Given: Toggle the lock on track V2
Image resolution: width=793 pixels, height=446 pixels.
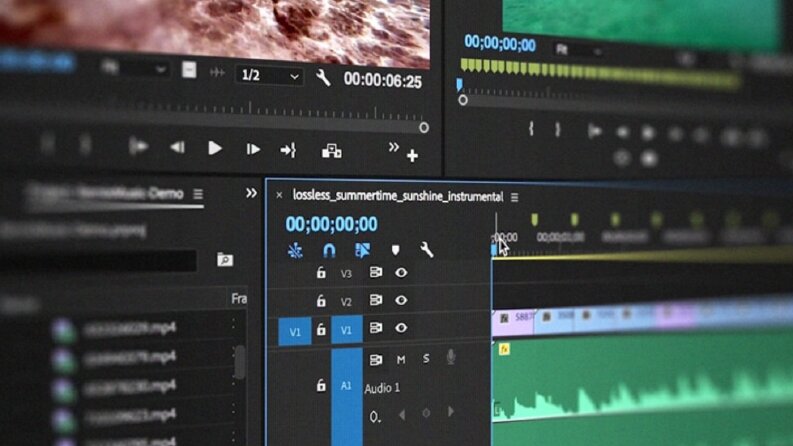Looking at the screenshot, I should 321,301.
